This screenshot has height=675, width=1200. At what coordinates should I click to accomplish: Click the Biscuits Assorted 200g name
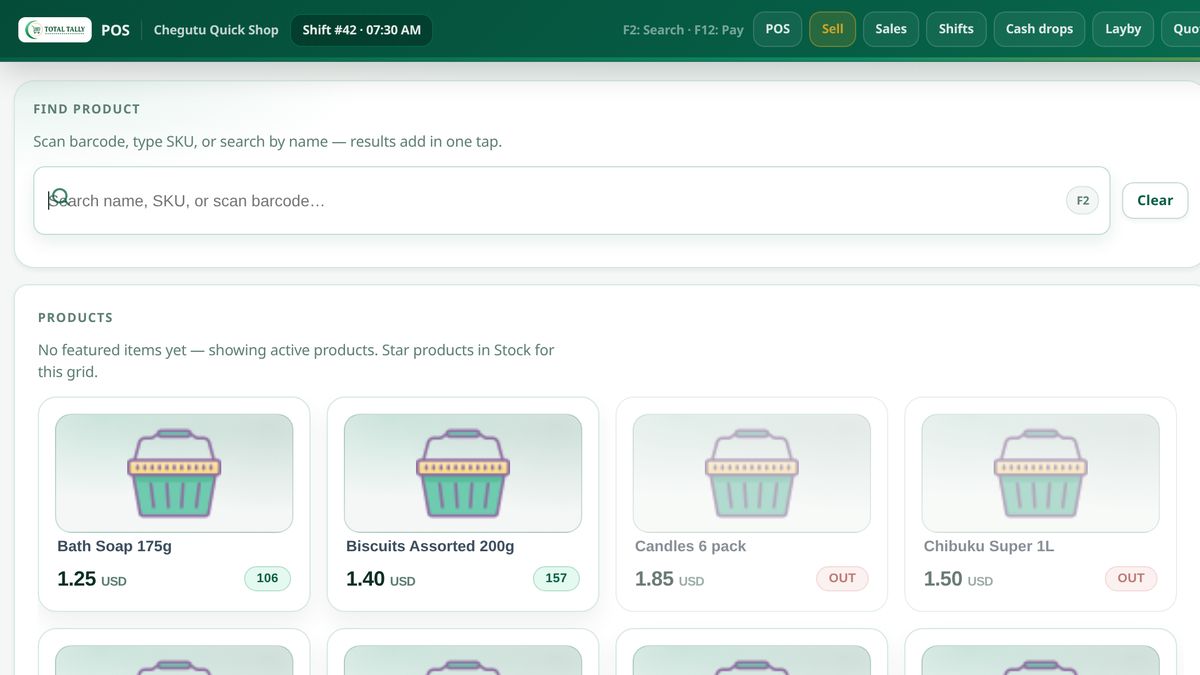[x=430, y=546]
